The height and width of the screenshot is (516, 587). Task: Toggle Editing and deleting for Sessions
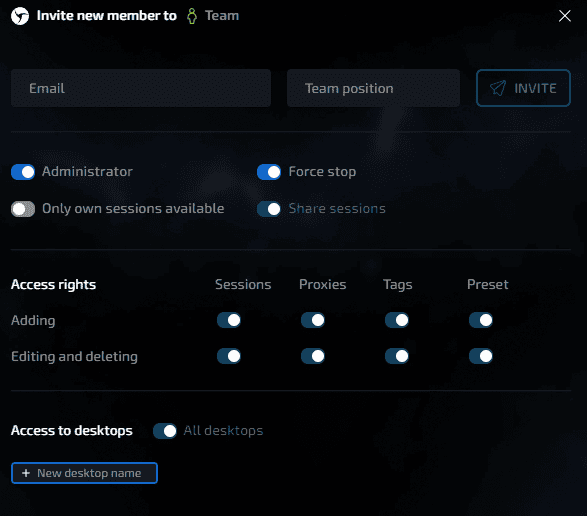pos(229,356)
